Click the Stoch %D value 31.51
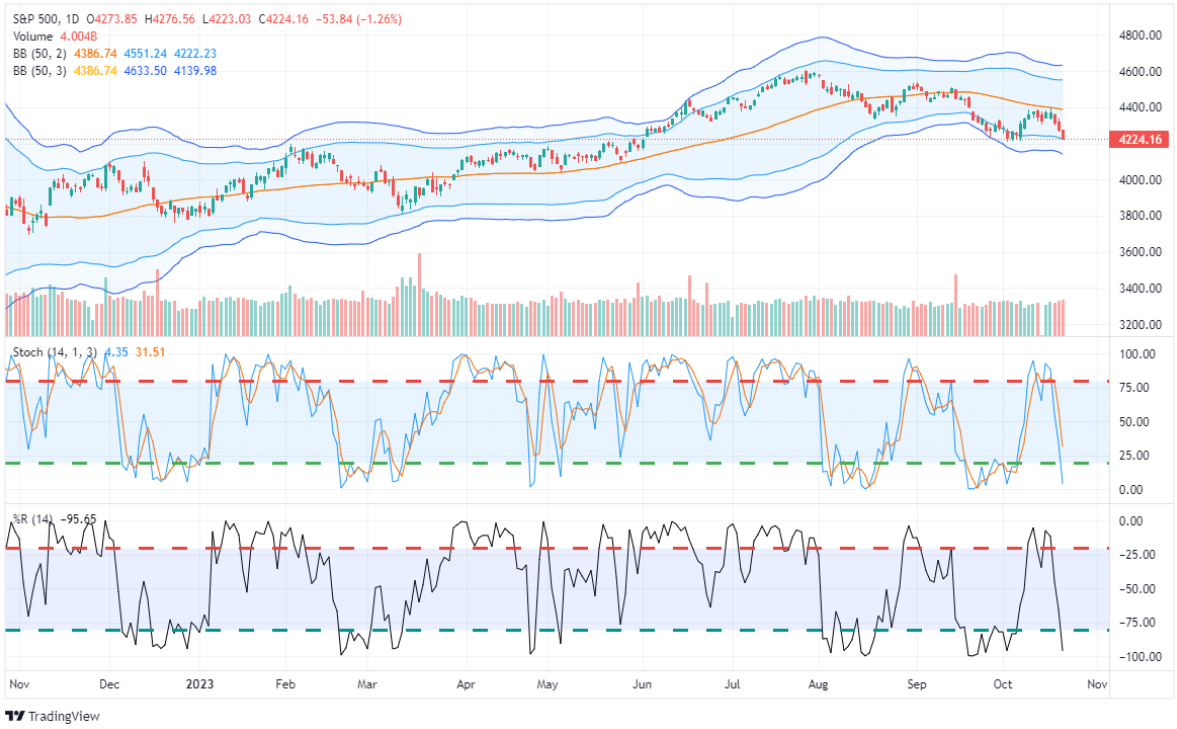Image resolution: width=1177 pixels, height=729 pixels. point(150,352)
